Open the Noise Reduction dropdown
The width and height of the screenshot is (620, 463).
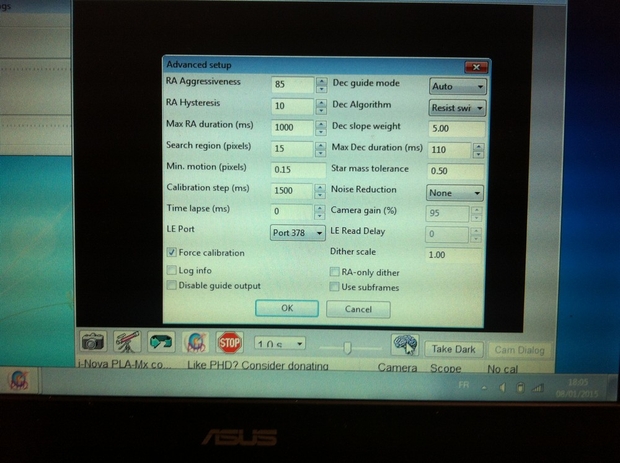tap(455, 193)
